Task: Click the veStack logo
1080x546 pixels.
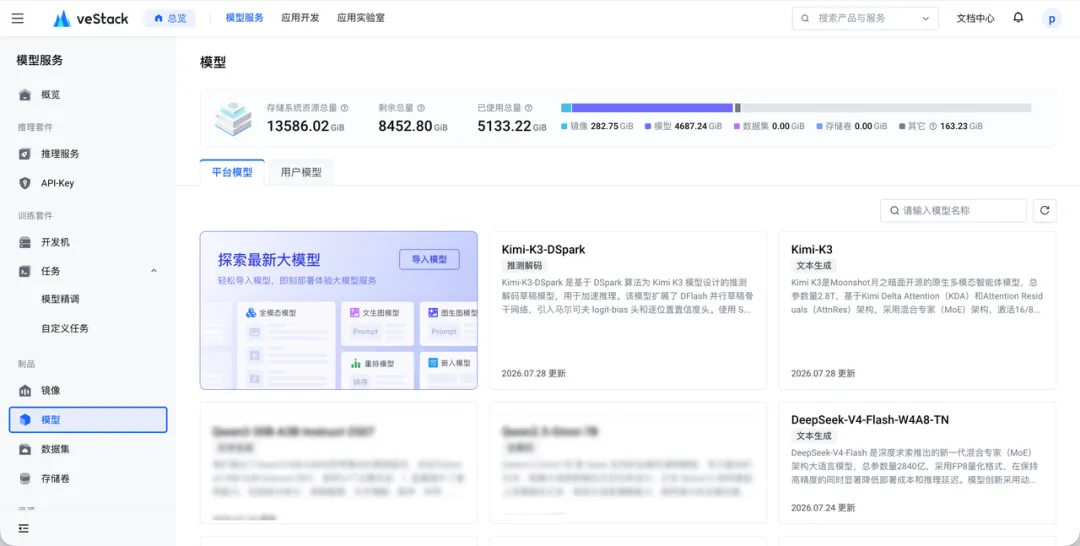Action: pyautogui.click(x=91, y=19)
